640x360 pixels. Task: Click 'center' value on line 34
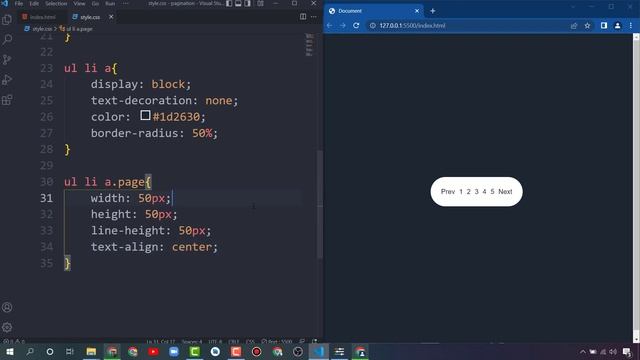[x=192, y=247]
